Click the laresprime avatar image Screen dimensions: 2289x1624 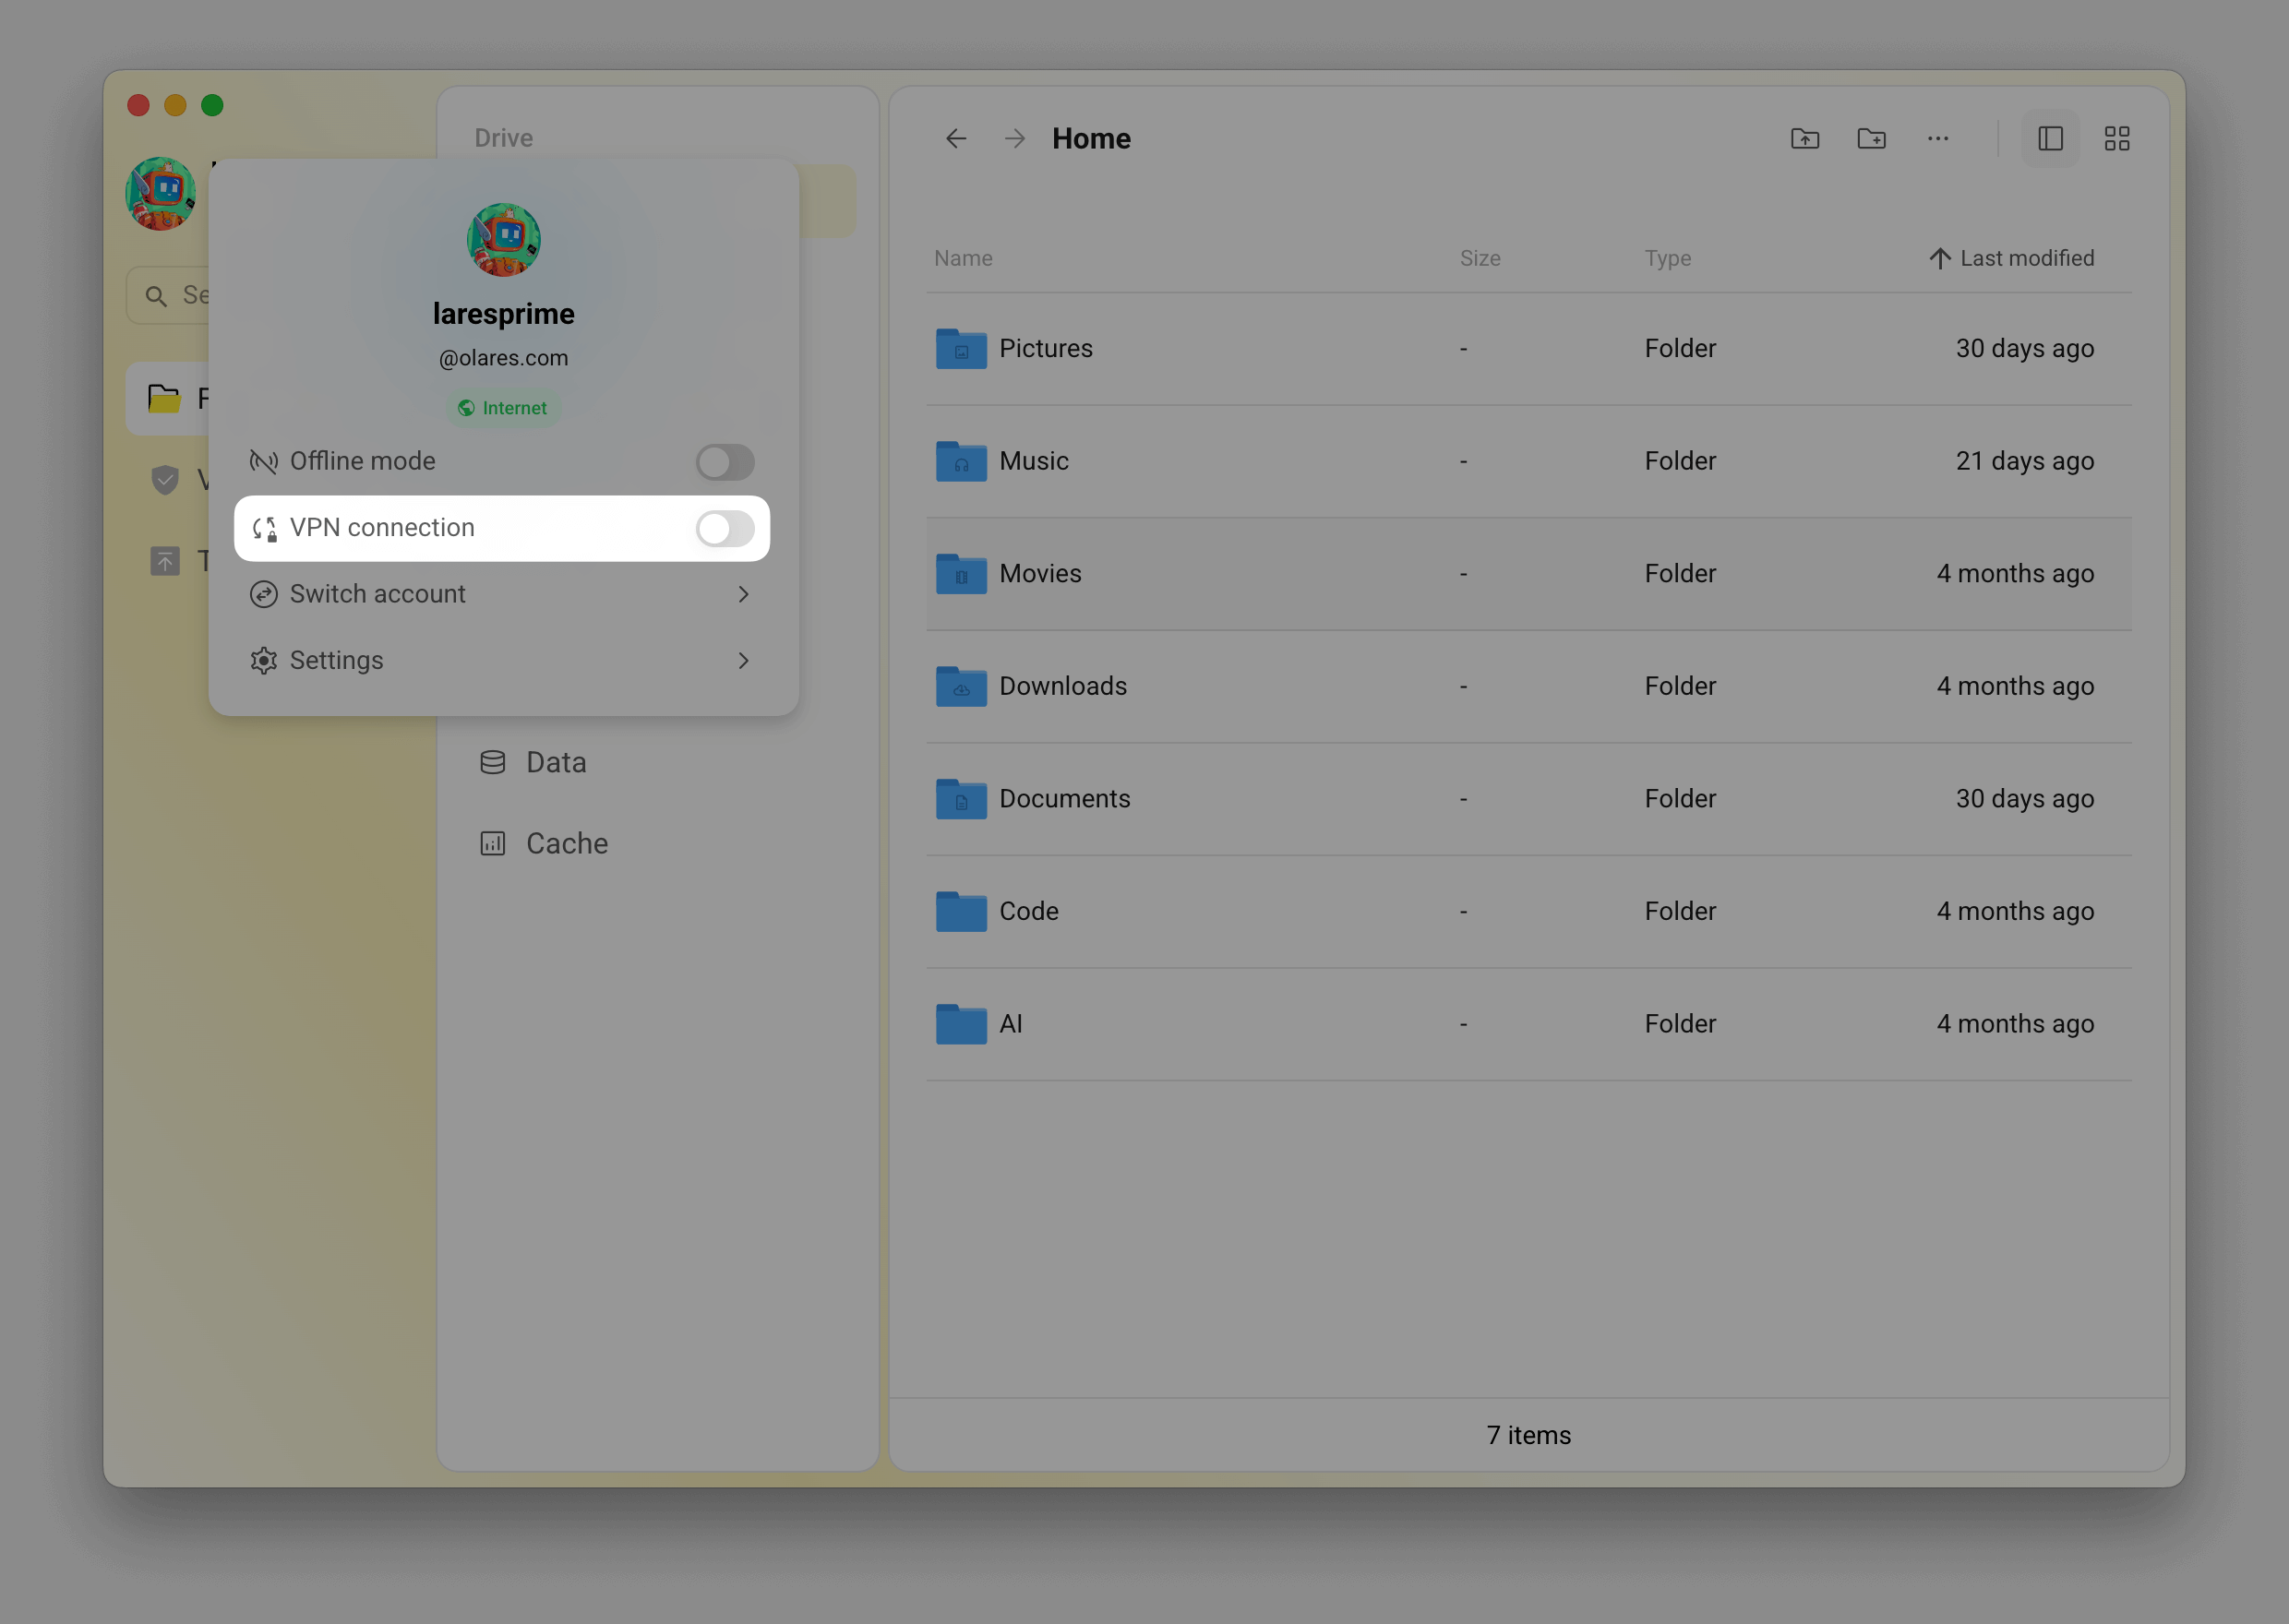tap(503, 239)
